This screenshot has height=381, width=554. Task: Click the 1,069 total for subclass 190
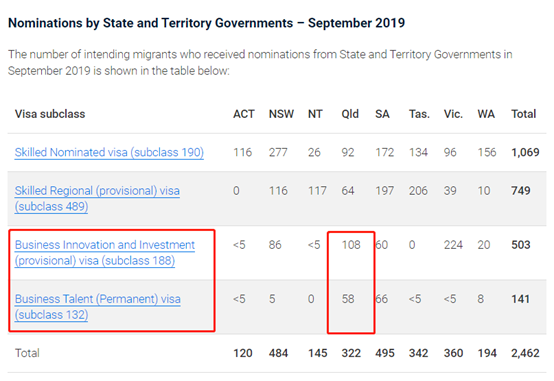click(525, 152)
